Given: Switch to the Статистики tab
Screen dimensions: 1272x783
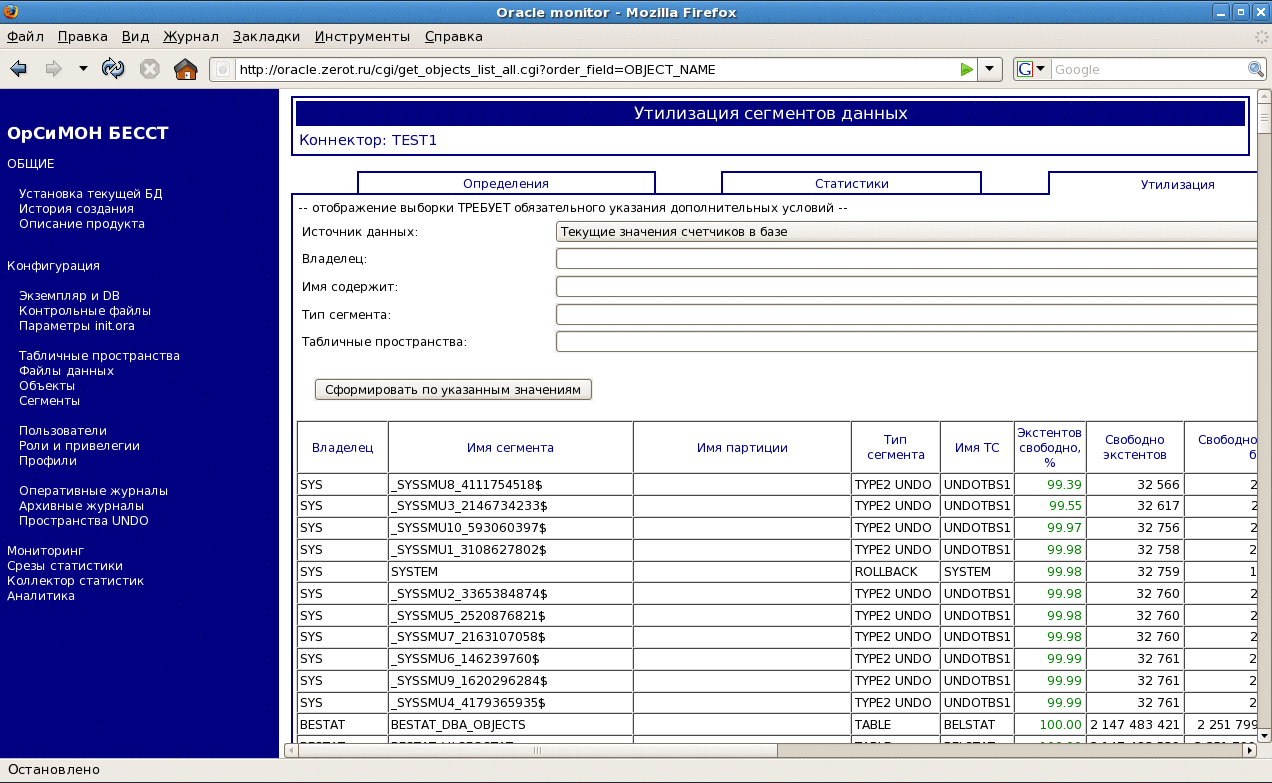Looking at the screenshot, I should 851,184.
